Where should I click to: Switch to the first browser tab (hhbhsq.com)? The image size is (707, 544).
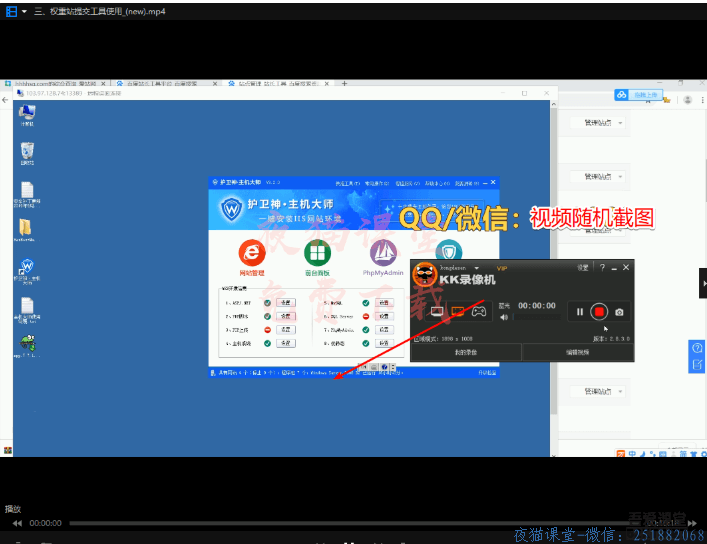click(54, 83)
